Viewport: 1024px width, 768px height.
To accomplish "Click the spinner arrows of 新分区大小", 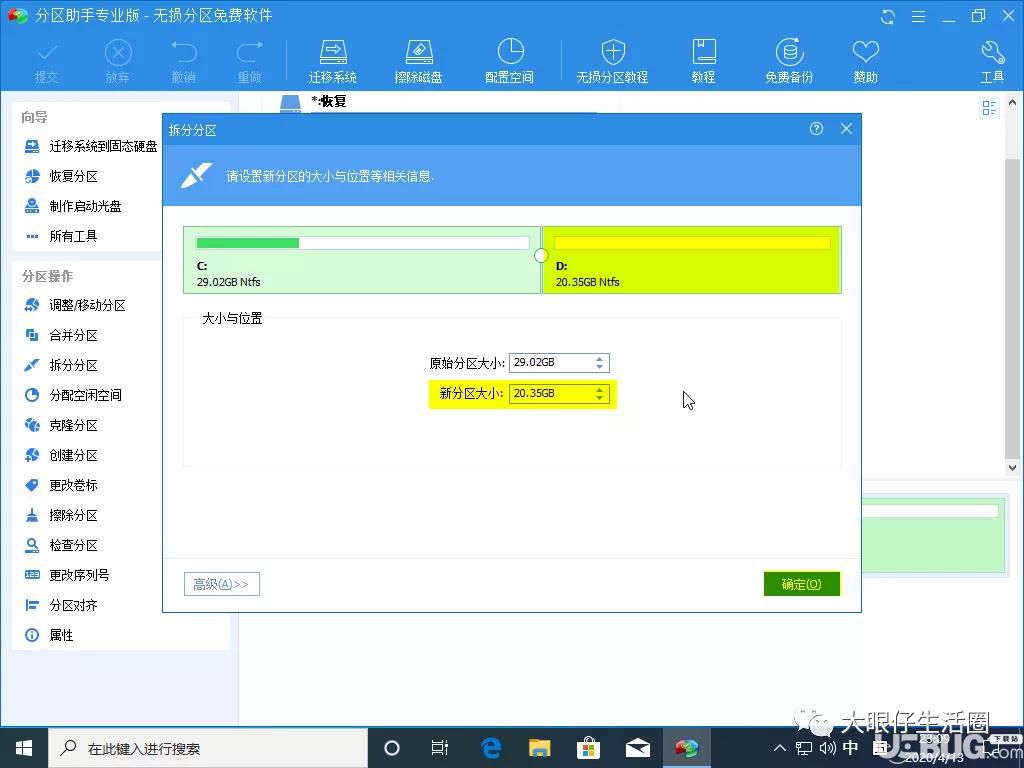I will coord(600,394).
